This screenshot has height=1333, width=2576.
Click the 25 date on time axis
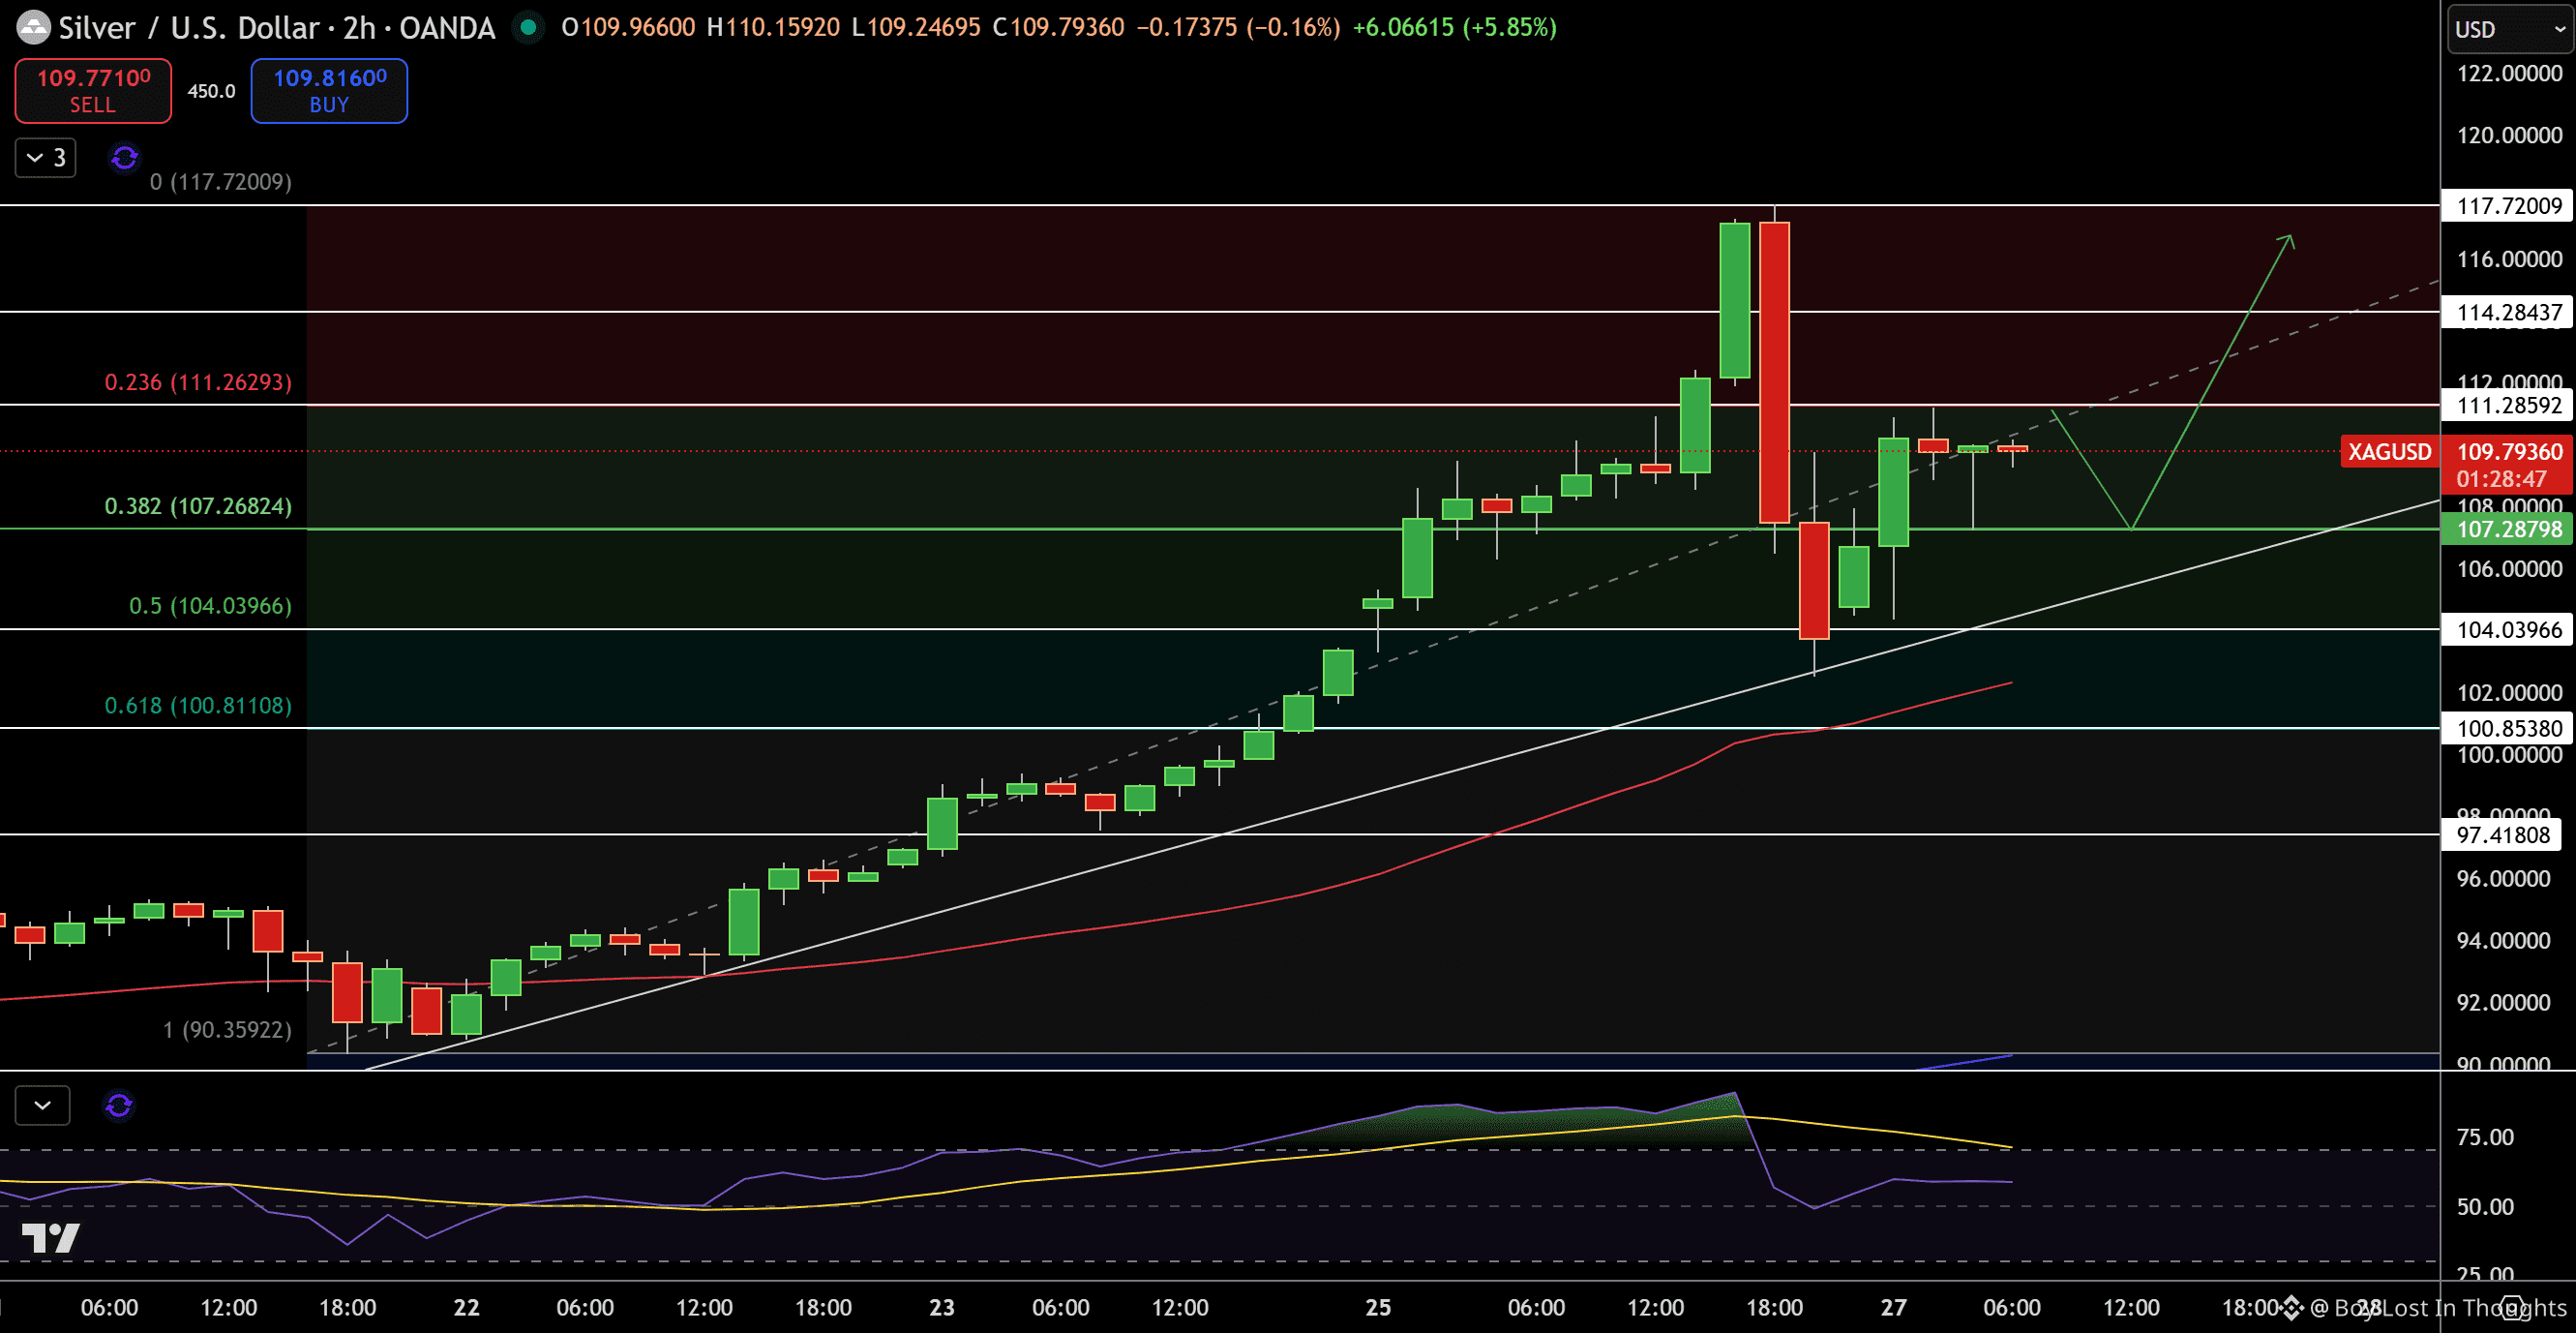(1378, 1307)
